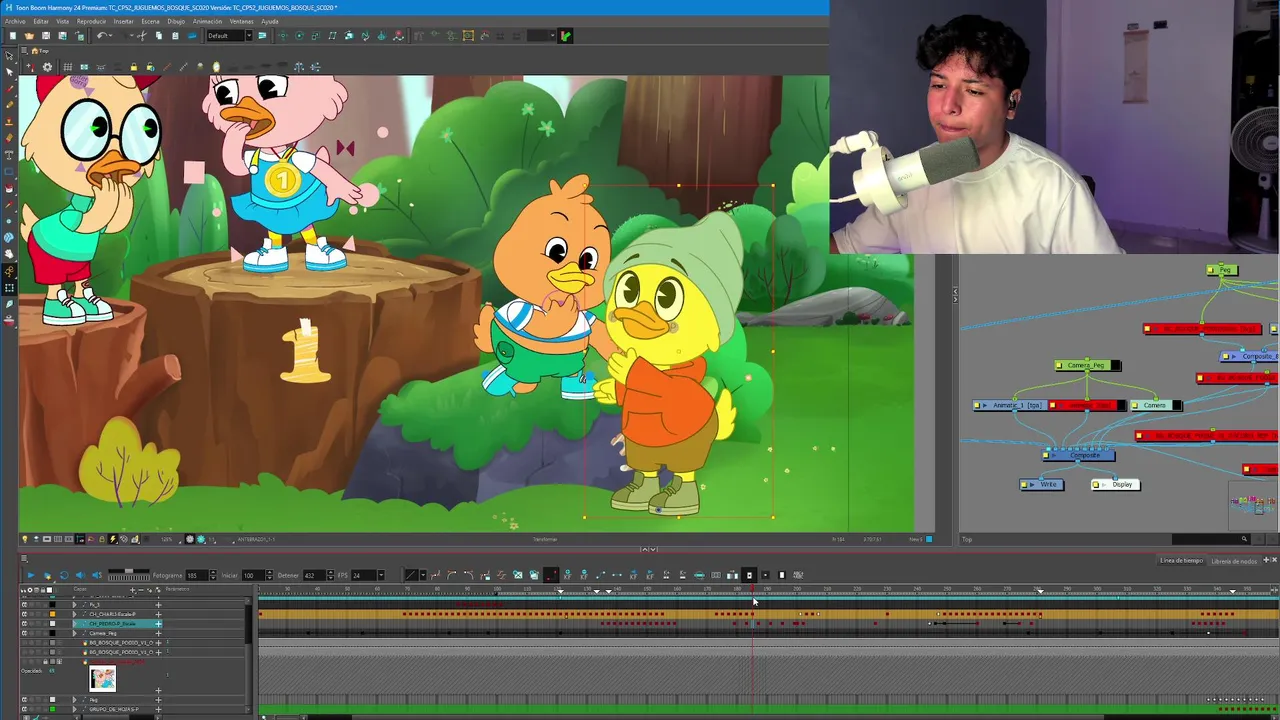This screenshot has height=720, width=1280.
Task: Click the balance scales icon in Camera toolbar
Action: coord(299,67)
